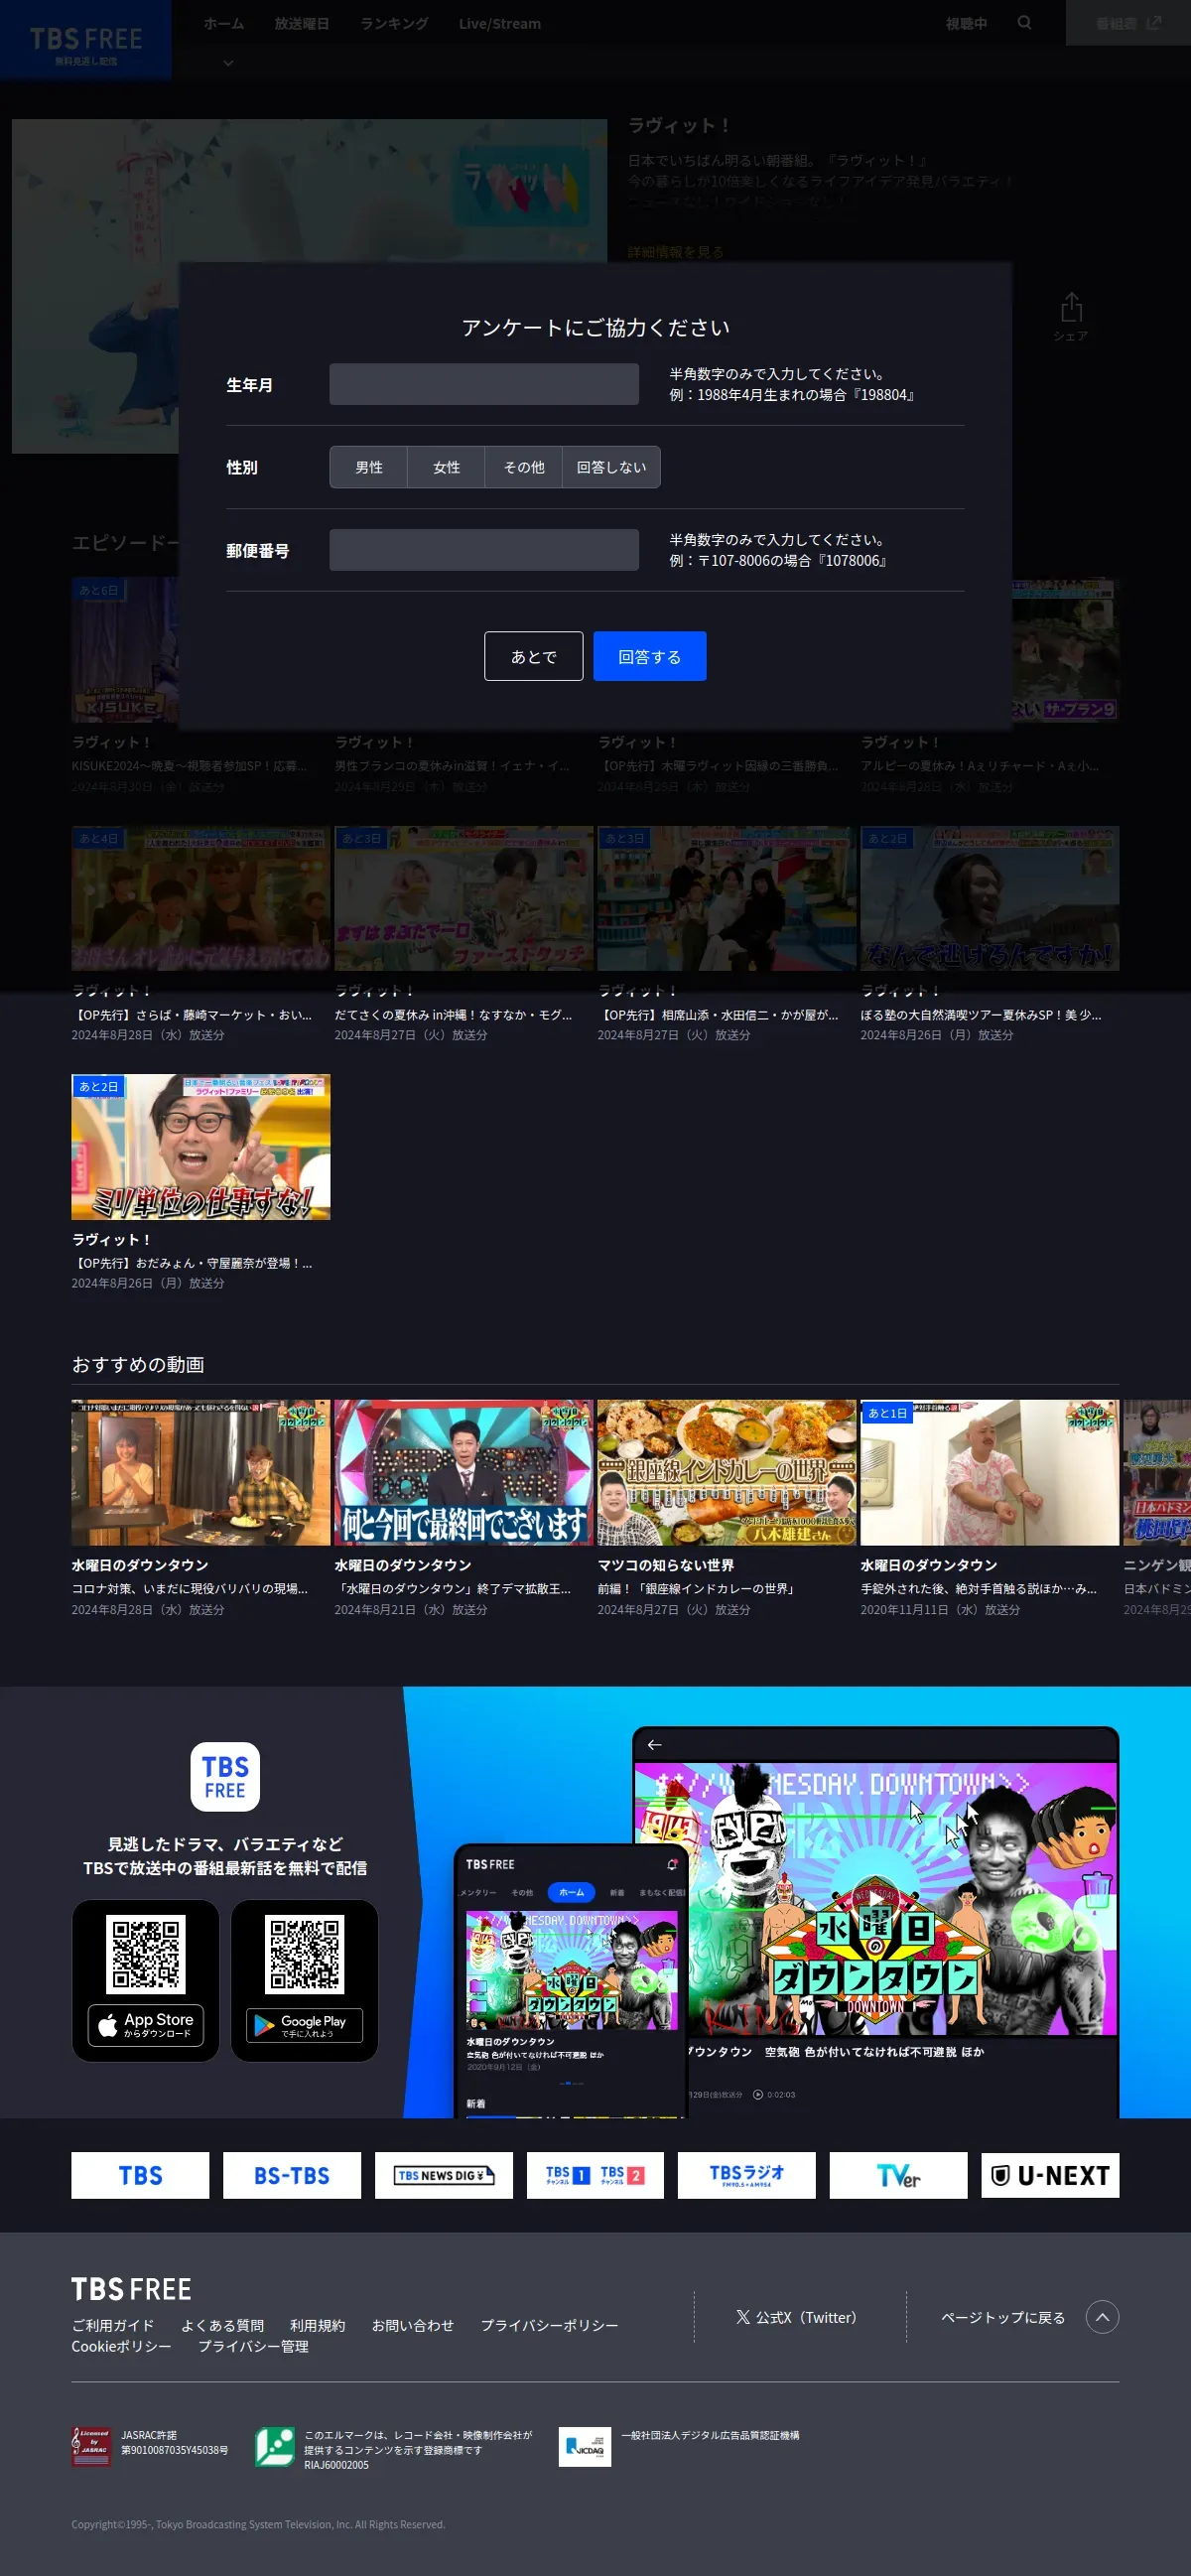Select 回答しない gender option
The width and height of the screenshot is (1191, 2576).
point(611,467)
